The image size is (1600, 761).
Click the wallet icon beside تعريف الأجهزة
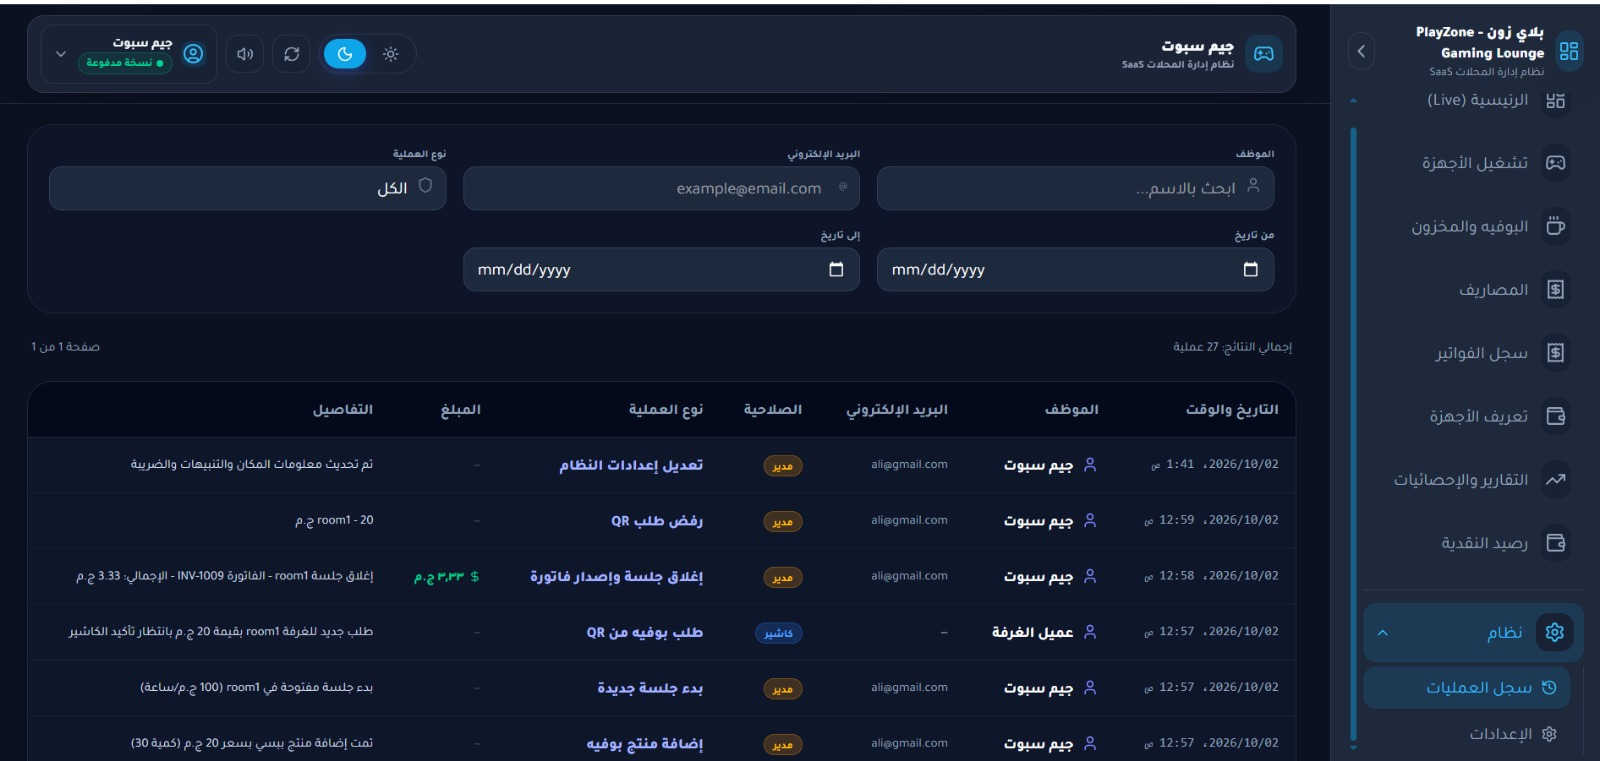[1555, 416]
